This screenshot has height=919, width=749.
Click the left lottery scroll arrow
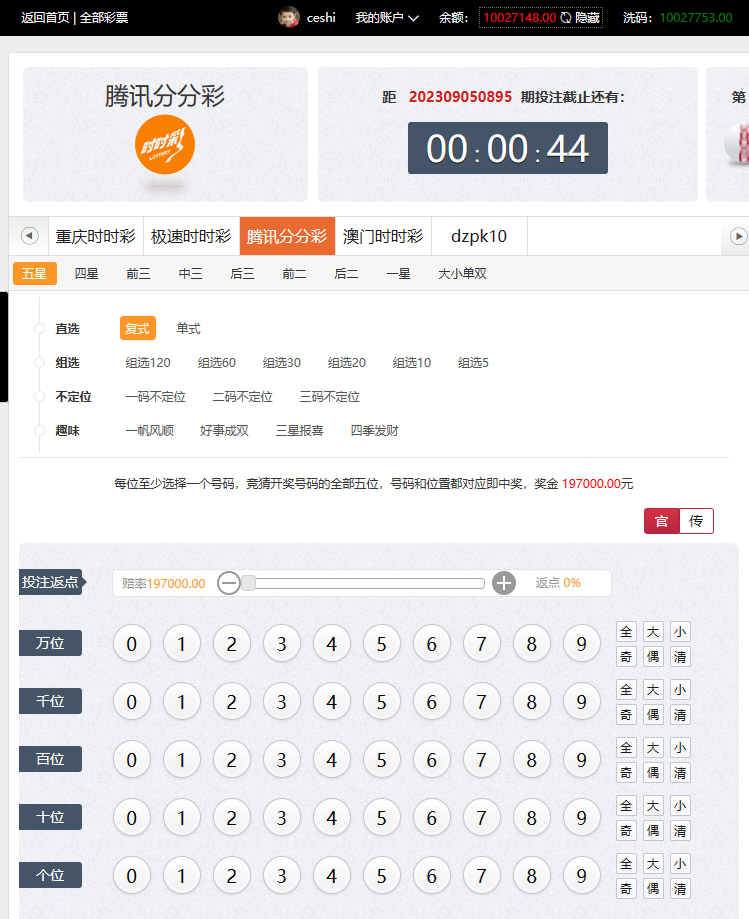29,236
